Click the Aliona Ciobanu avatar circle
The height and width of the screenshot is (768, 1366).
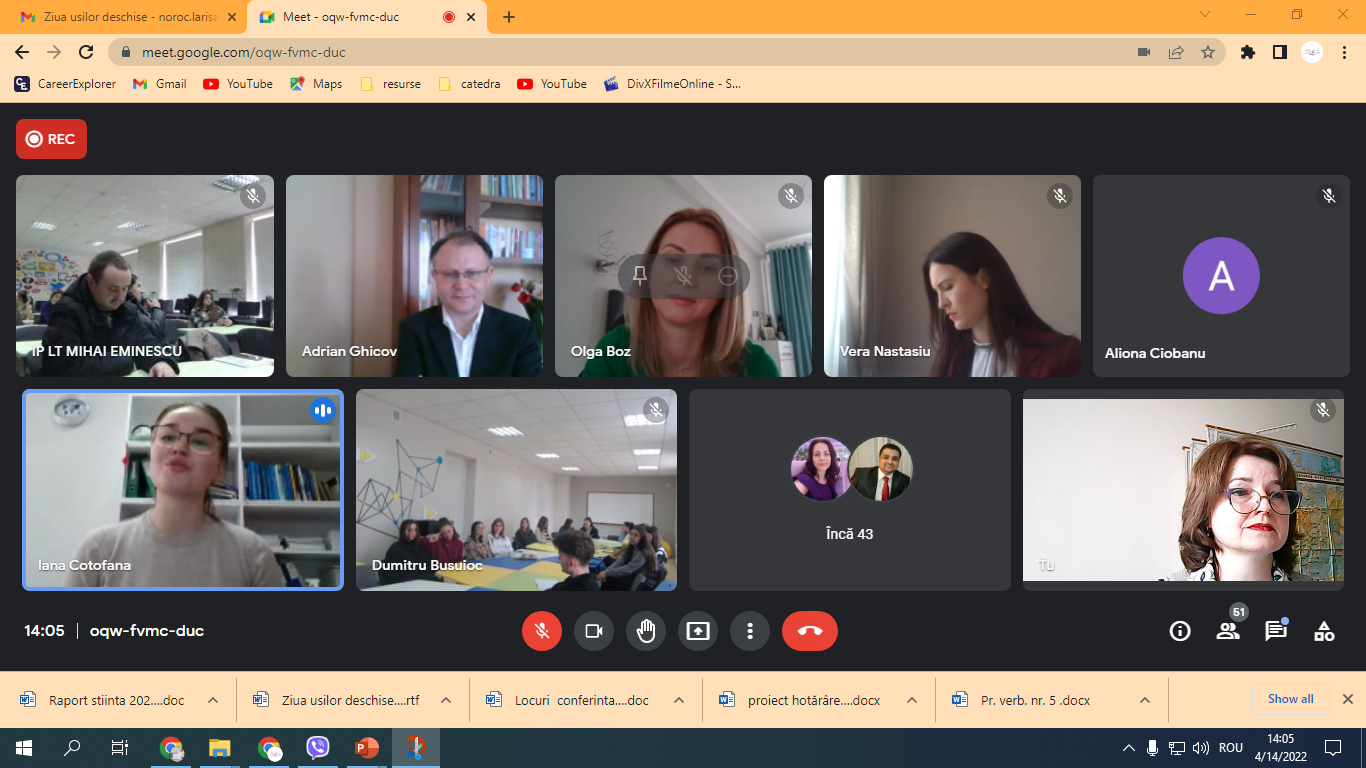[x=1221, y=276]
